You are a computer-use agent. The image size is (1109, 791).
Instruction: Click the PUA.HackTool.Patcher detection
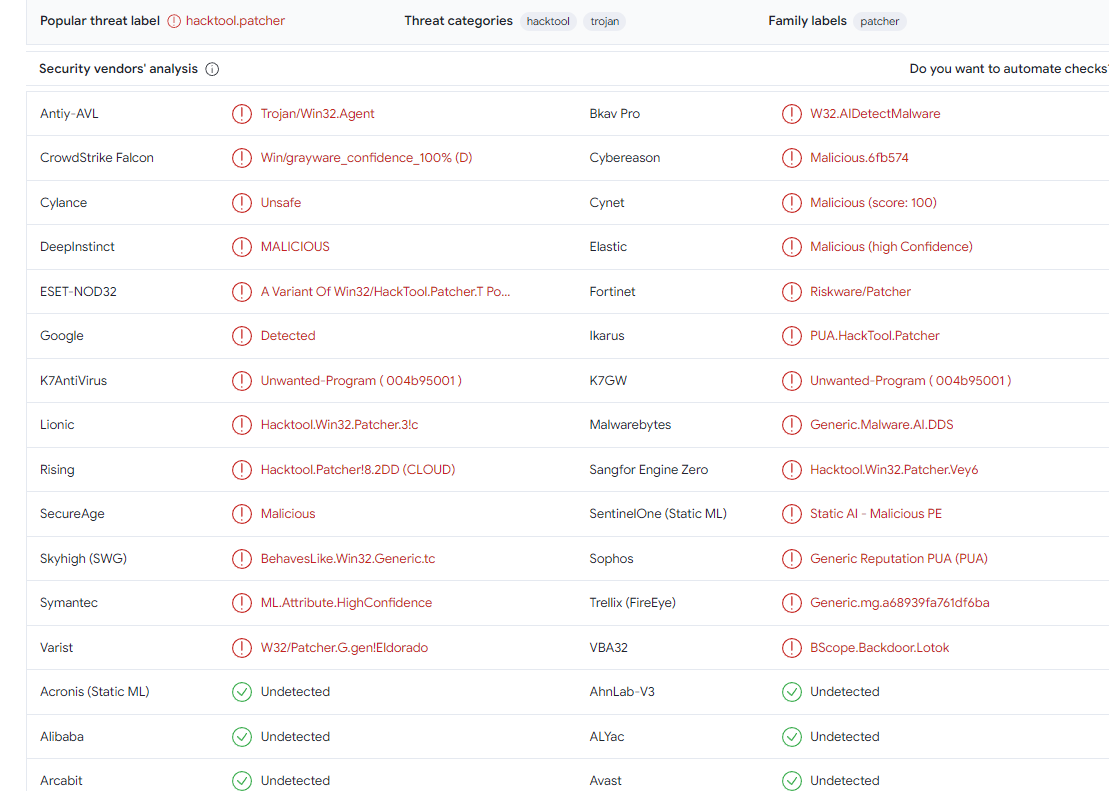coord(875,336)
